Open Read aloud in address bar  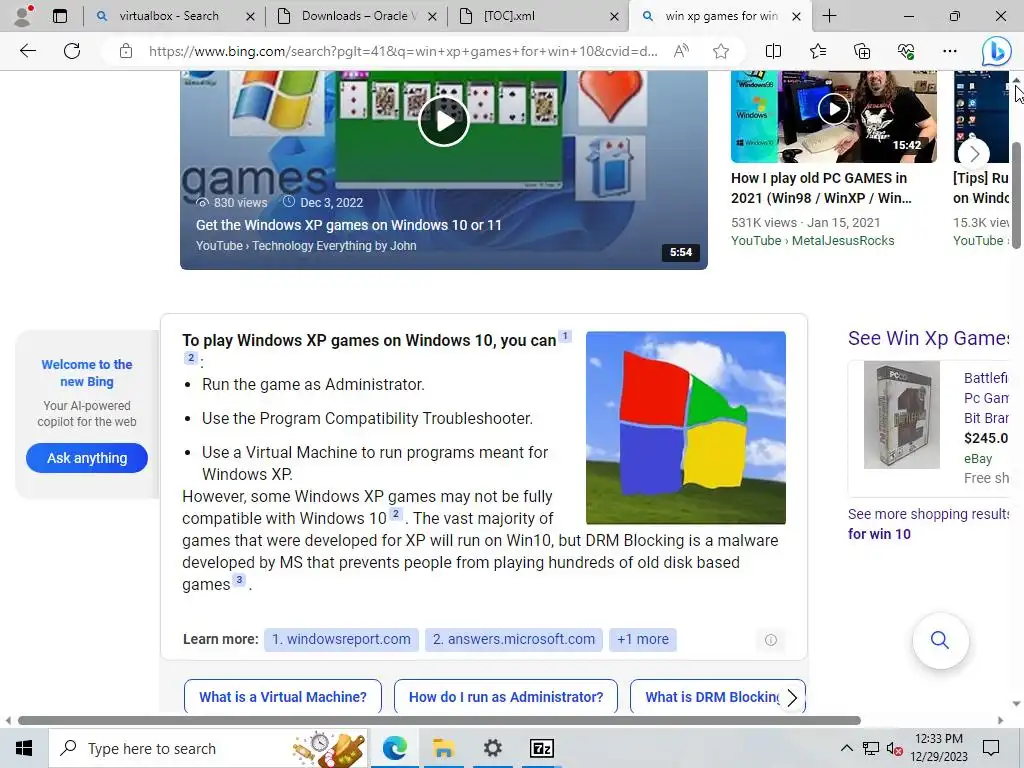[x=681, y=51]
